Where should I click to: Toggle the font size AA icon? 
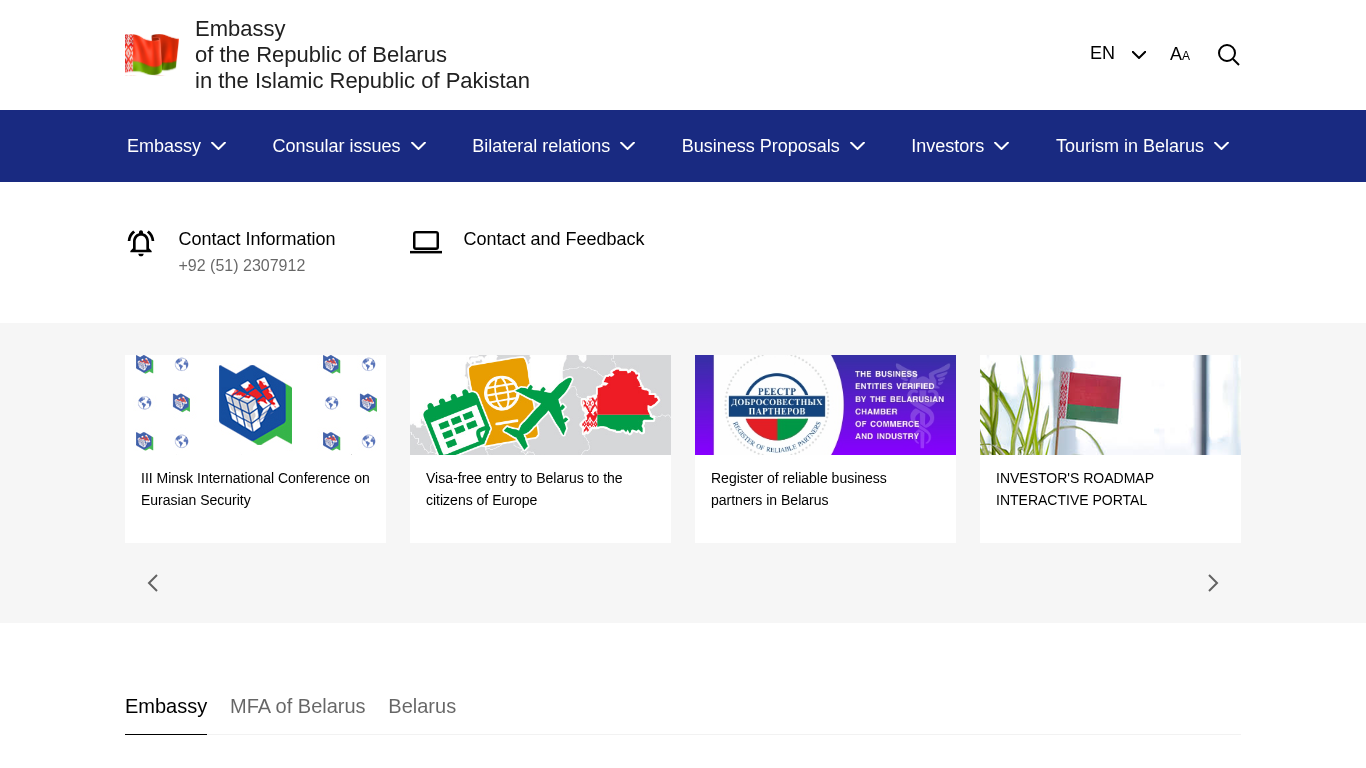click(1180, 55)
